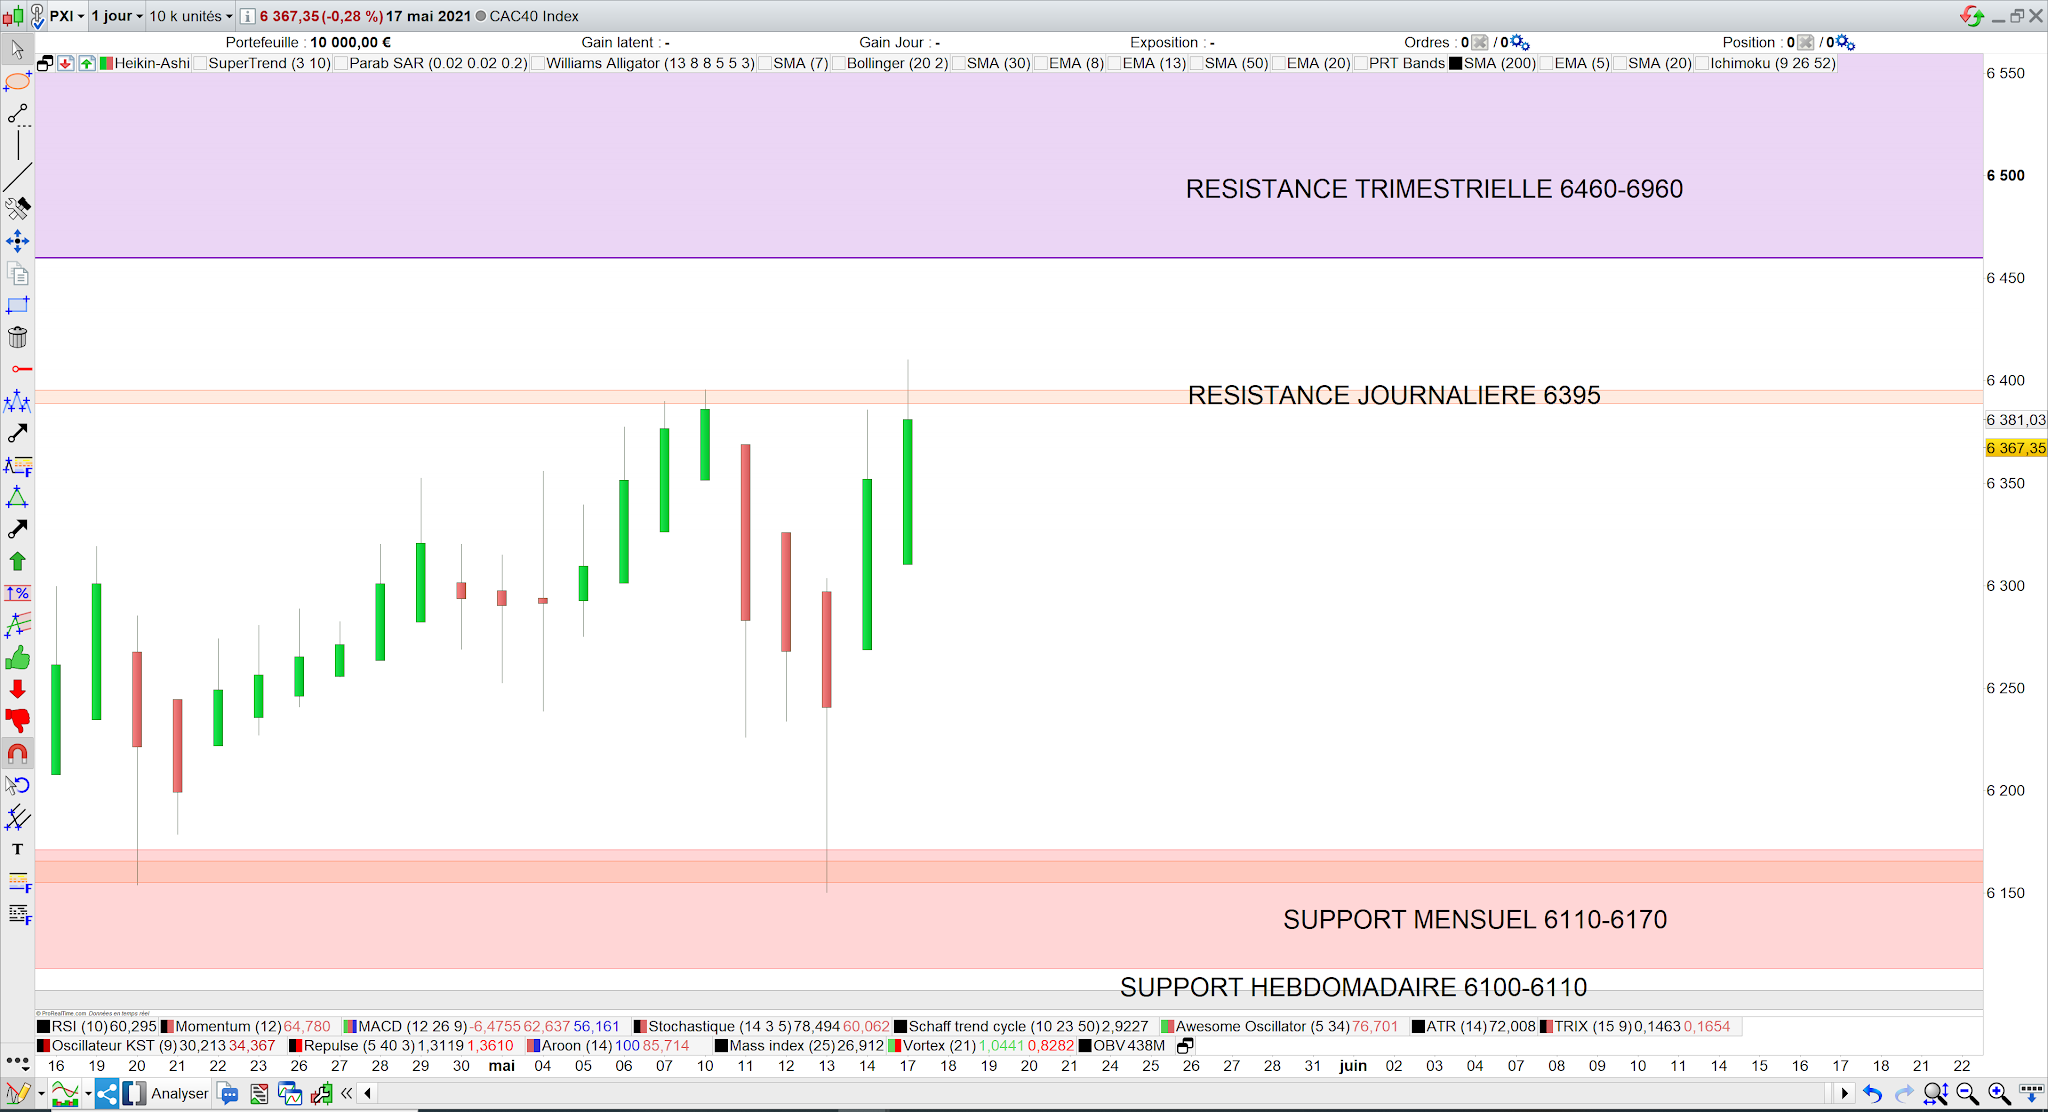Select the green up arrow marker tool
The image size is (2048, 1112).
pyautogui.click(x=17, y=561)
